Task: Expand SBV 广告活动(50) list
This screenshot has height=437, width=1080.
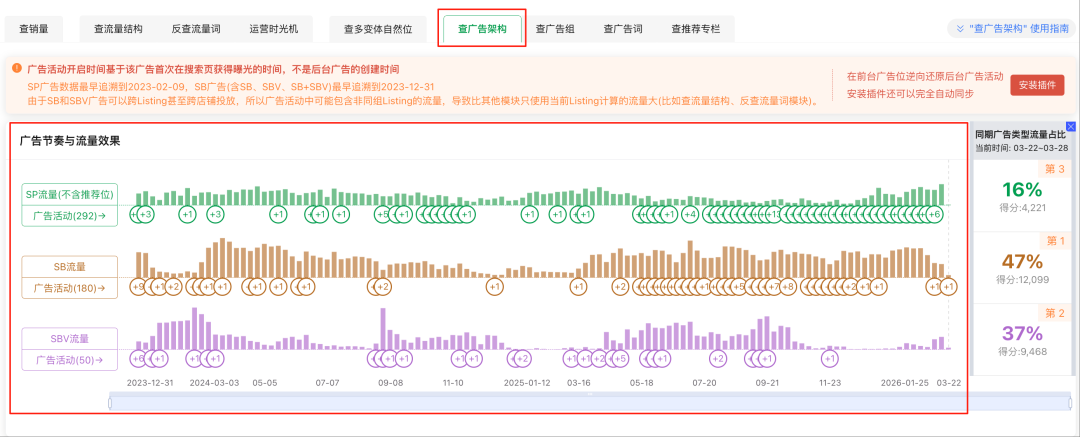Action: click(x=71, y=360)
